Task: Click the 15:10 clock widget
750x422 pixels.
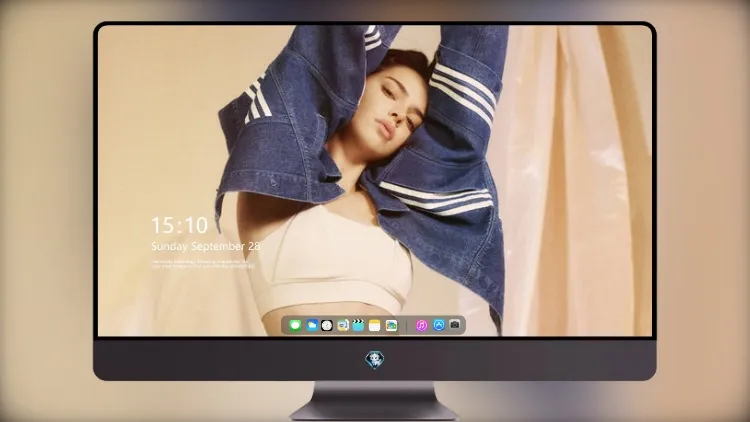Action: point(180,225)
